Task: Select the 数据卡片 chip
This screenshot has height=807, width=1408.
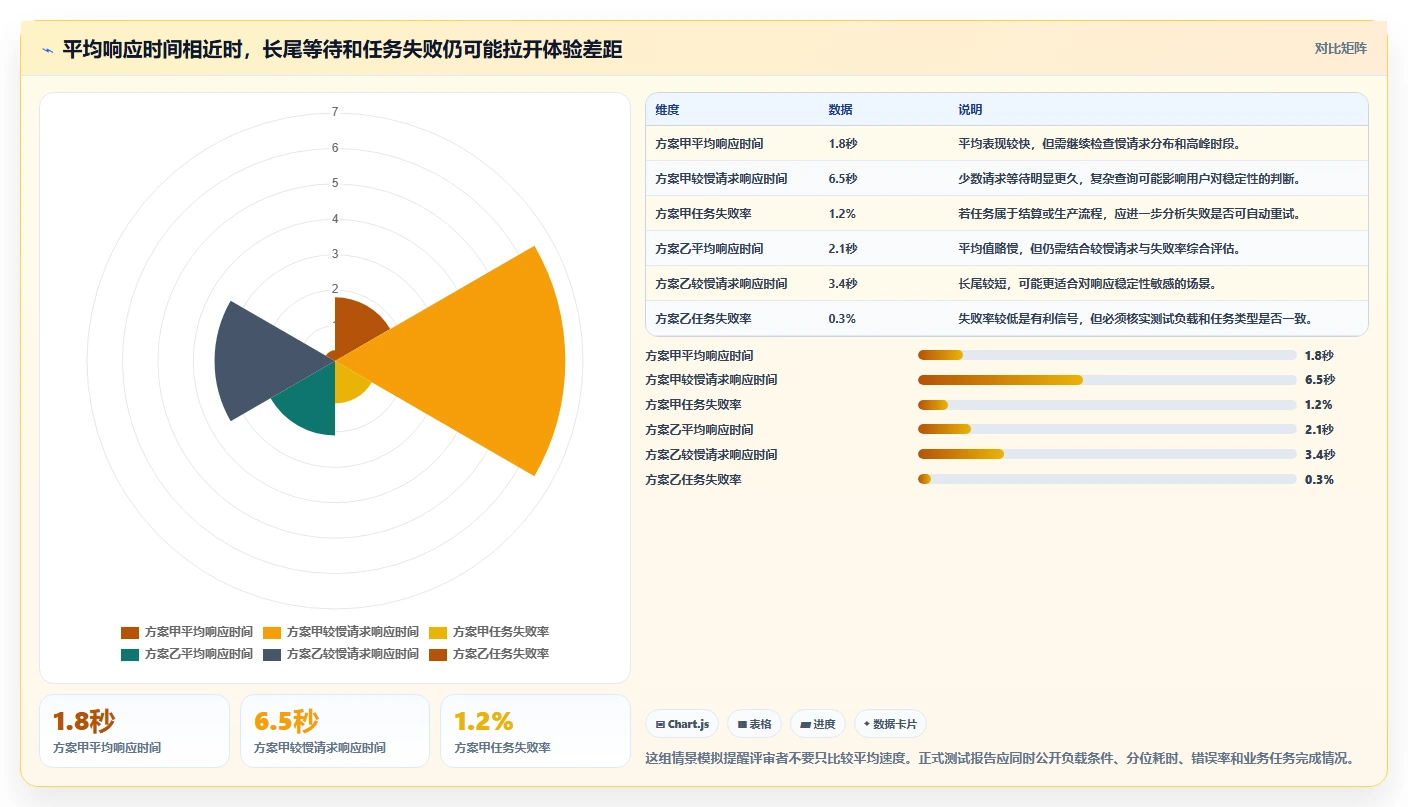Action: 890,724
